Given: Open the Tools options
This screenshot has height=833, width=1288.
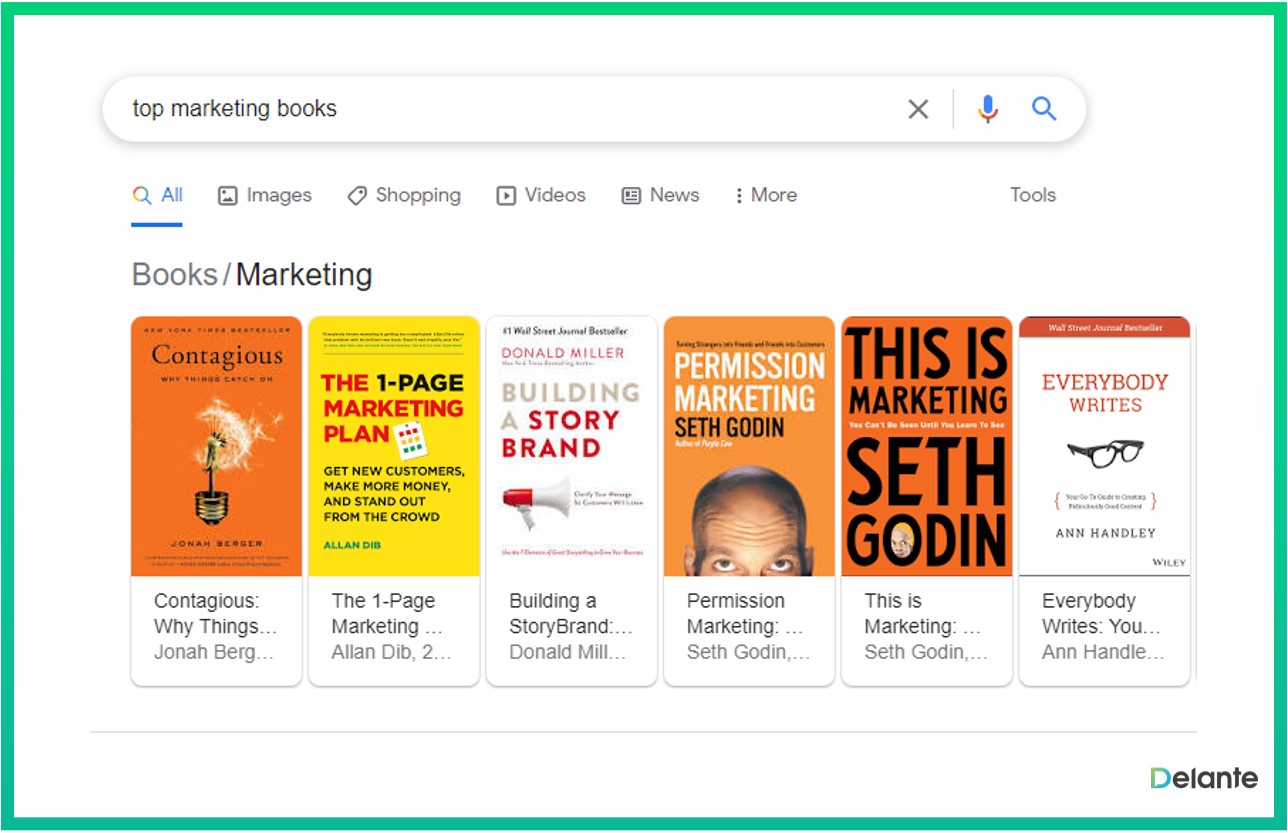Looking at the screenshot, I should click(1032, 196).
